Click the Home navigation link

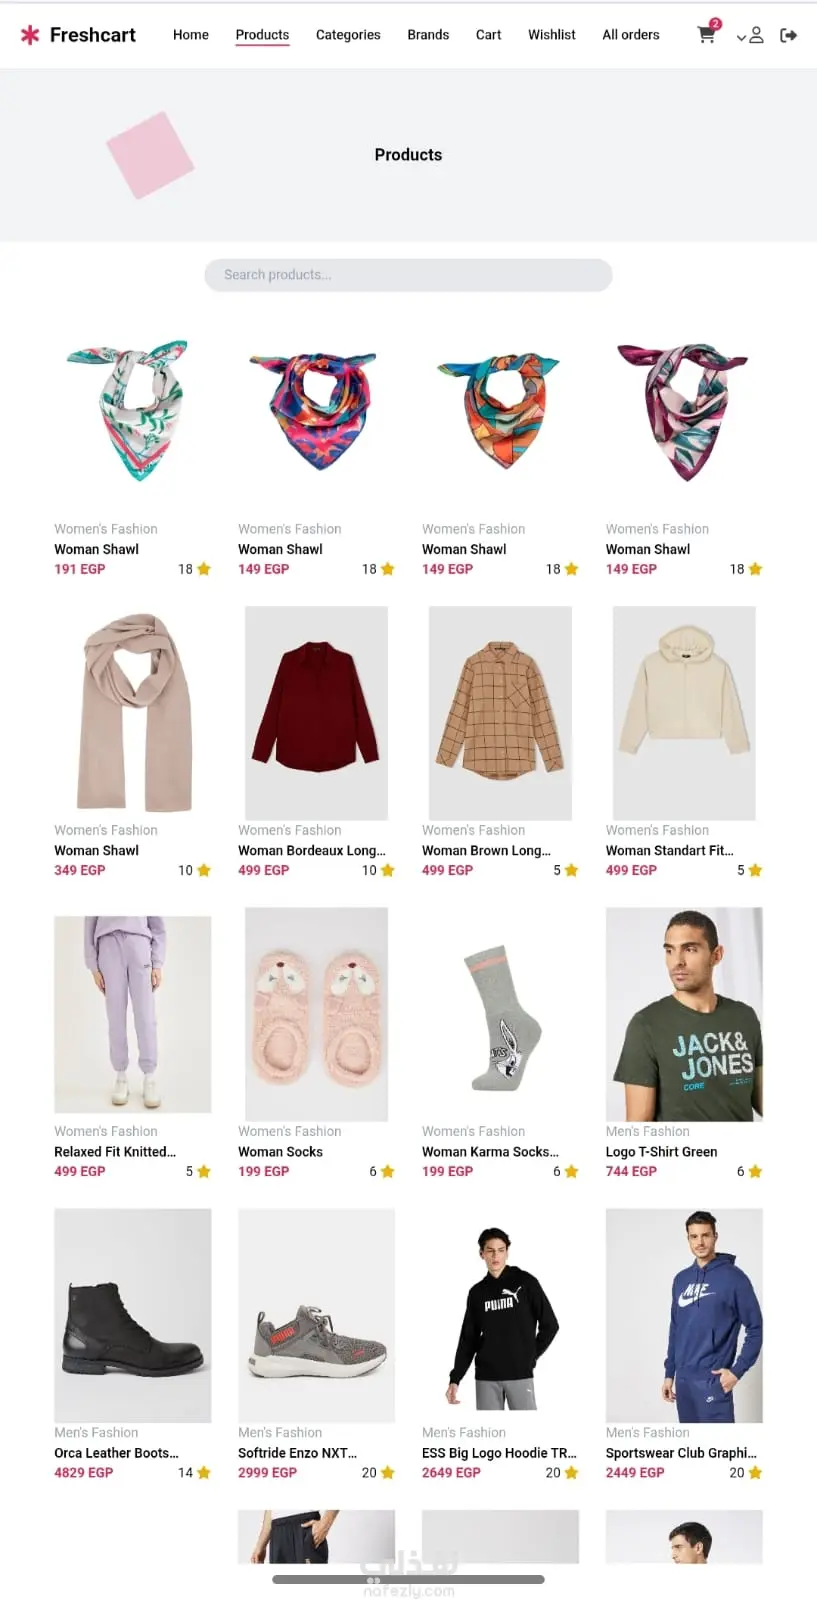[191, 35]
